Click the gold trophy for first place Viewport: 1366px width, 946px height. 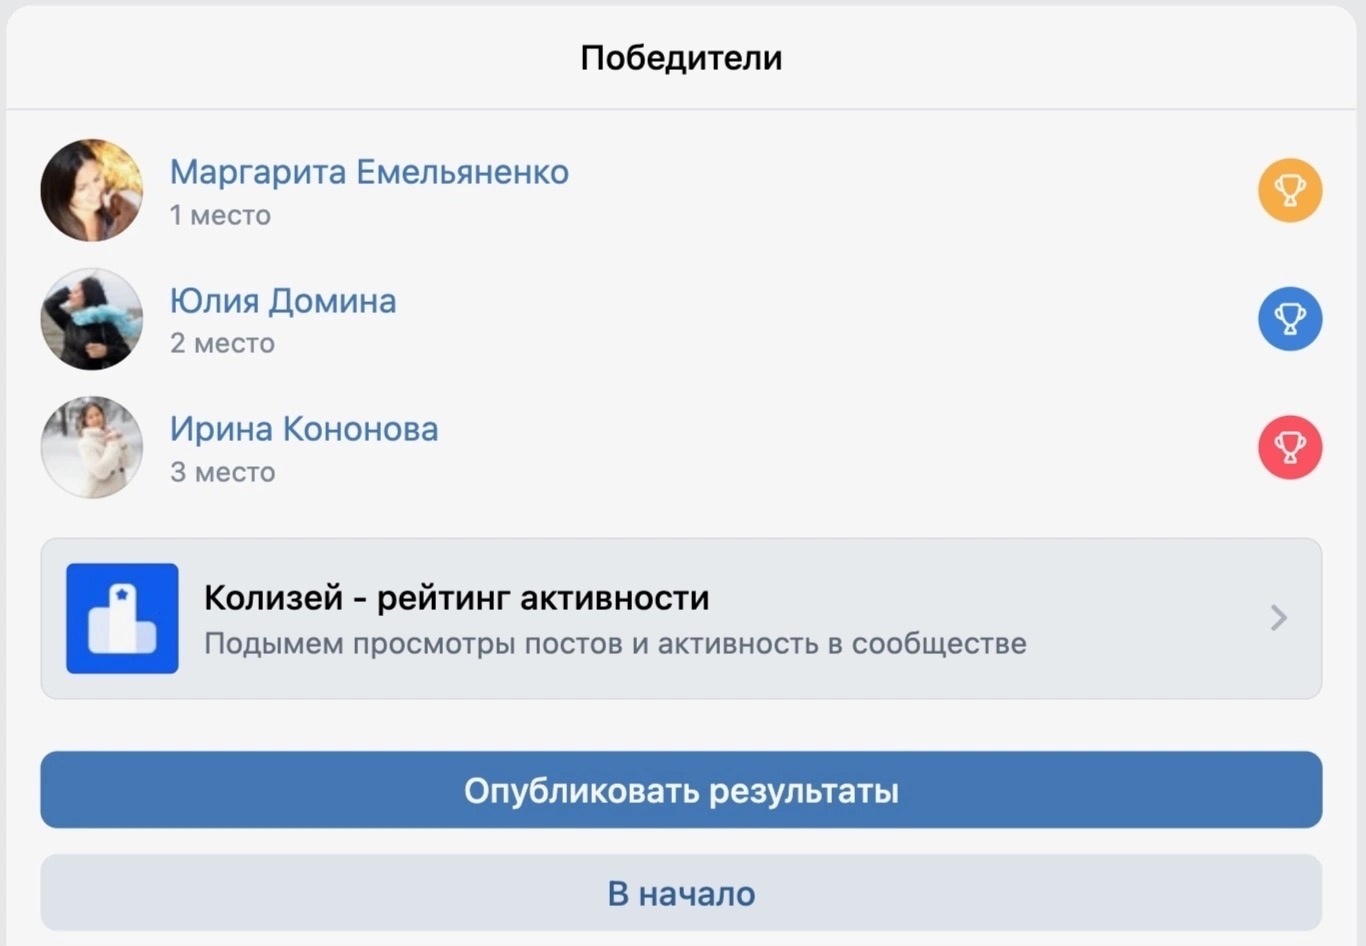tap(1289, 190)
